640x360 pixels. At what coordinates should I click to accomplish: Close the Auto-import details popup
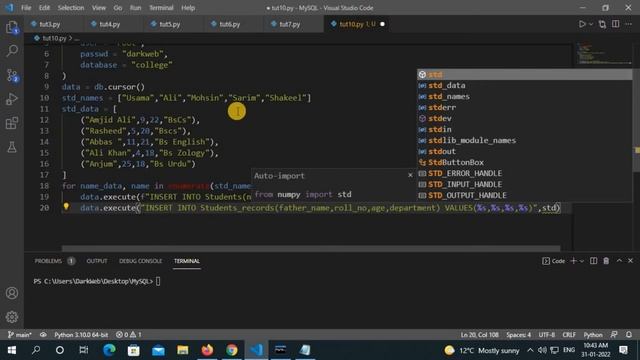pos(410,175)
